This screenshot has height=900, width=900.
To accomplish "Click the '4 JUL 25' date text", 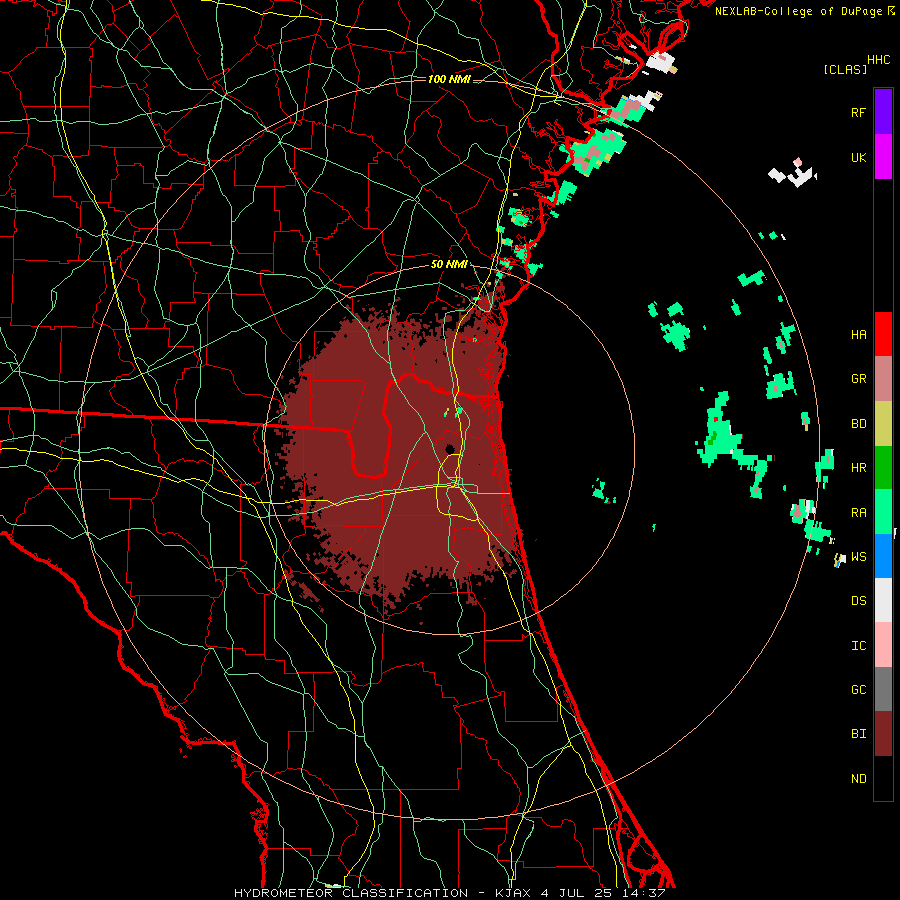I will (x=576, y=893).
